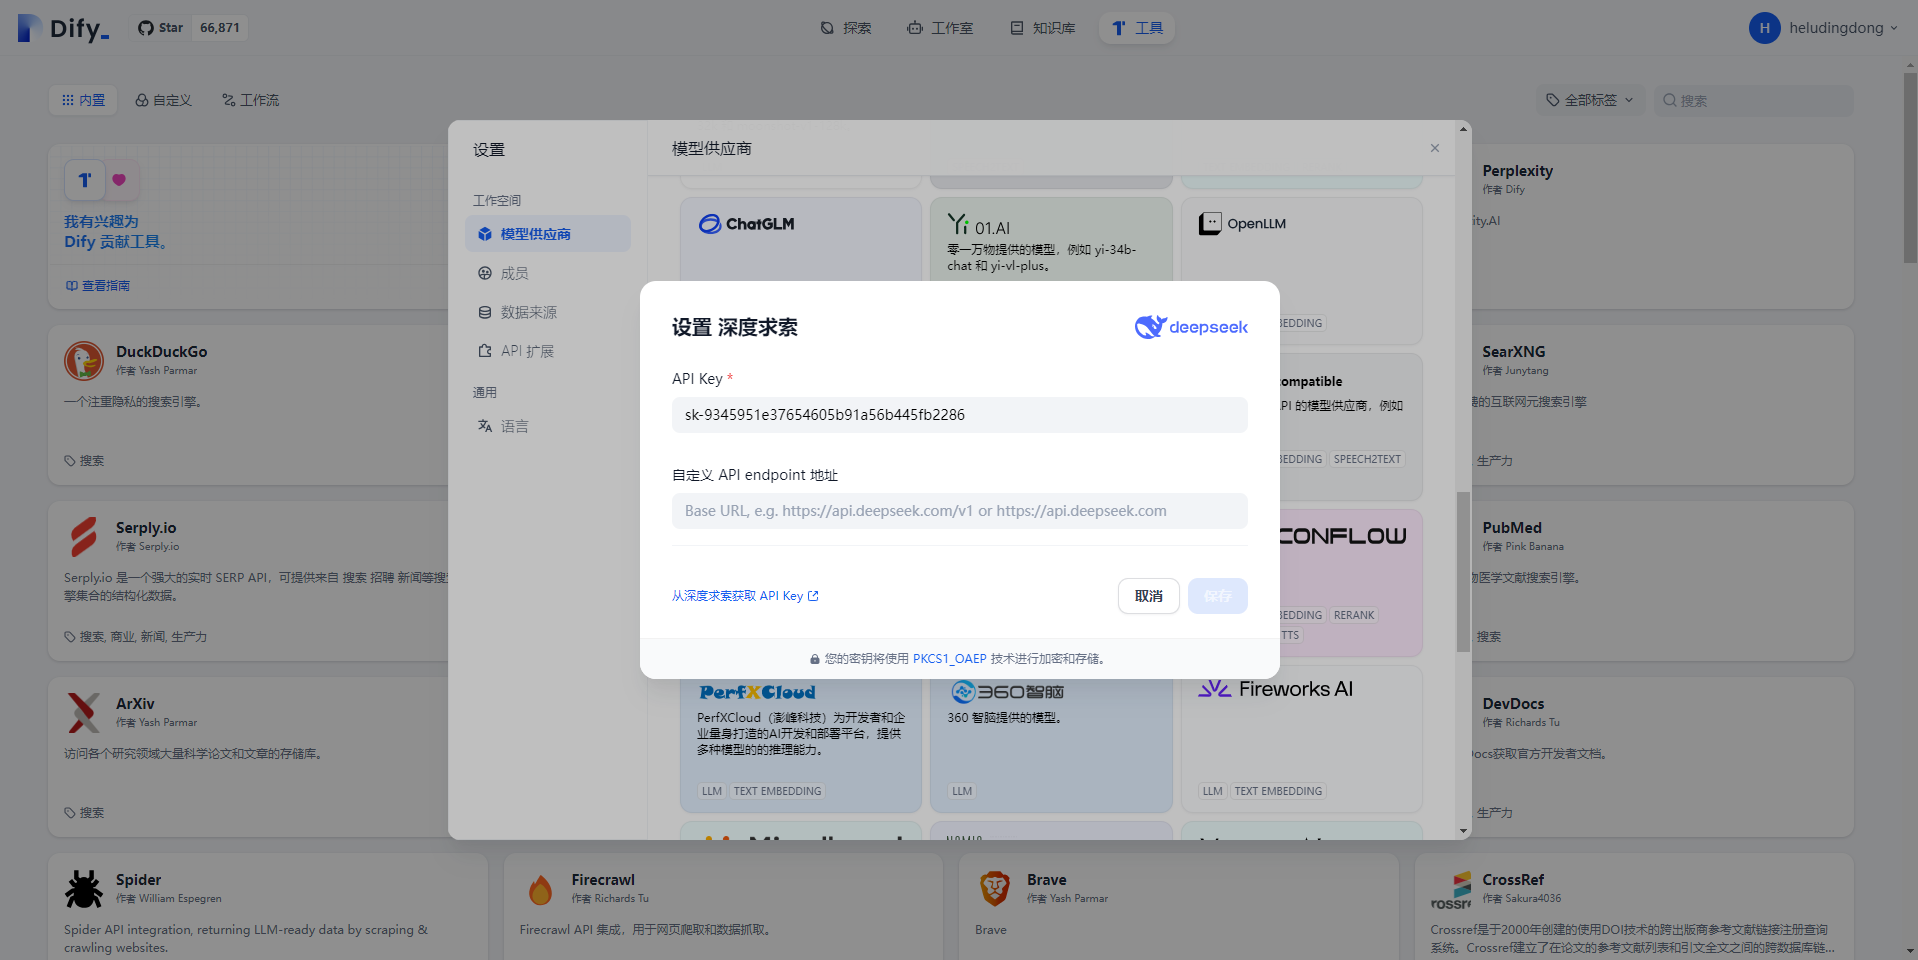This screenshot has height=960, width=1918.
Task: Click the settings panel scrollbar thumb
Action: [x=1463, y=571]
